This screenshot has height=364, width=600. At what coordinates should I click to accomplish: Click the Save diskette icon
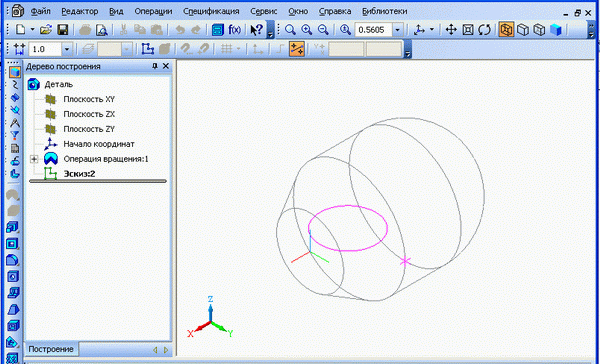tap(62, 30)
